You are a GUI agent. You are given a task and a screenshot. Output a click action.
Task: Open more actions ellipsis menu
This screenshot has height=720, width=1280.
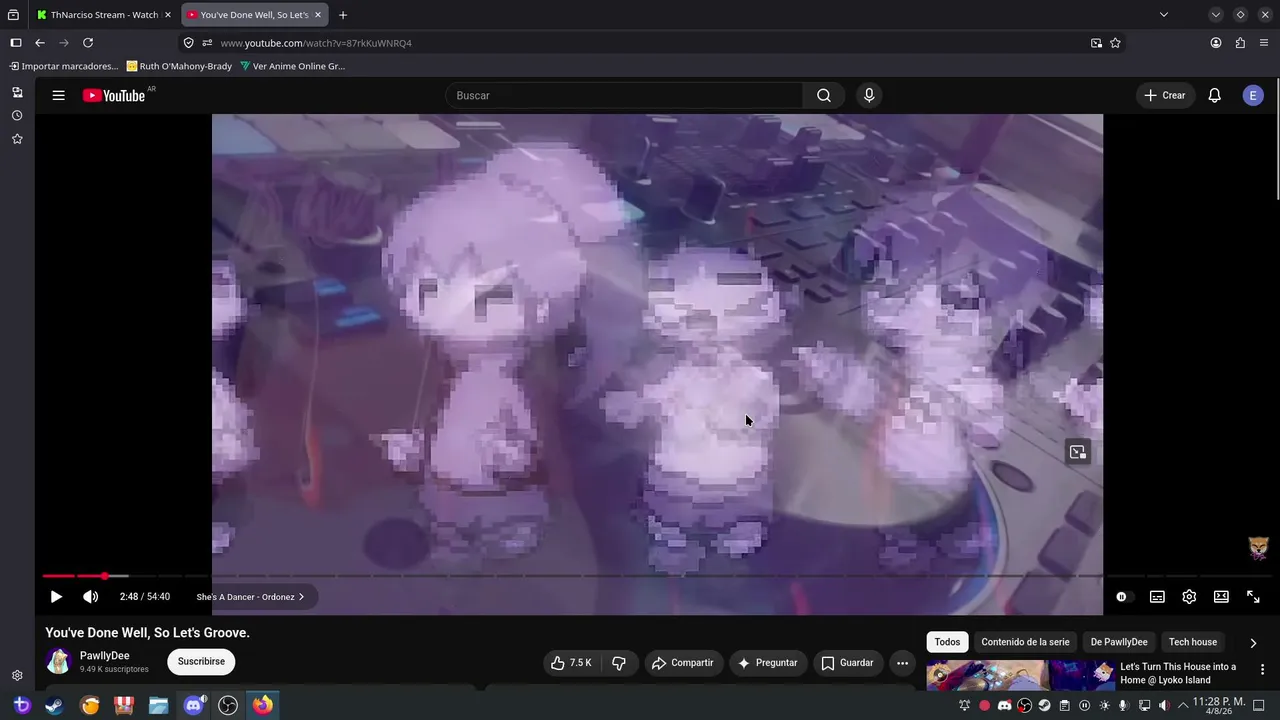(x=902, y=663)
